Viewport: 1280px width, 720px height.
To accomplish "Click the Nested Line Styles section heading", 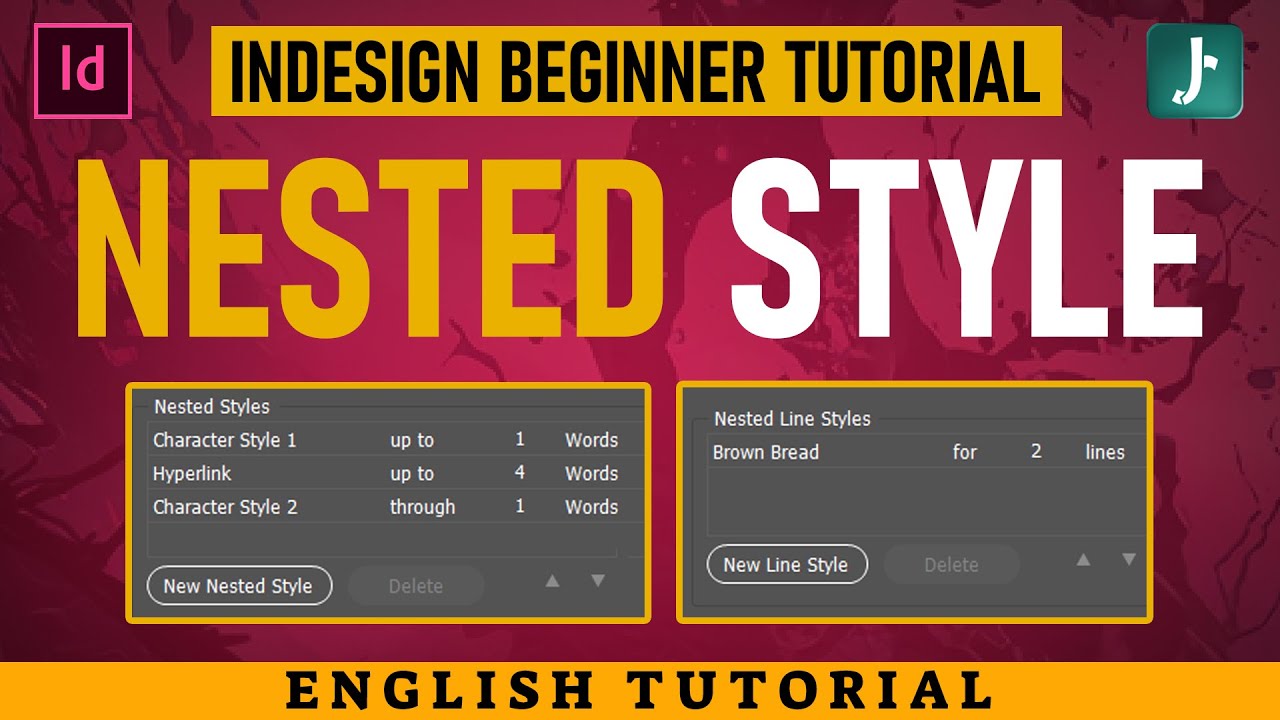I will pyautogui.click(x=792, y=419).
